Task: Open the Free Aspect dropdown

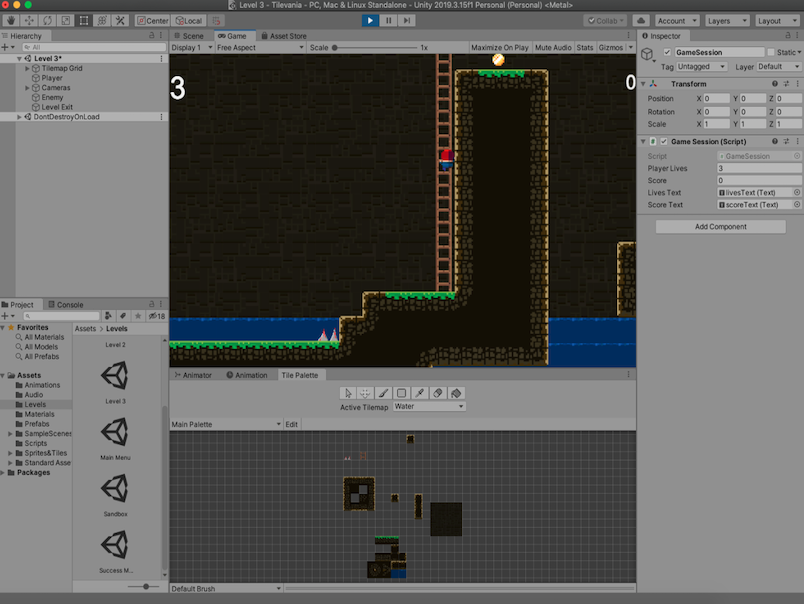Action: pos(257,47)
